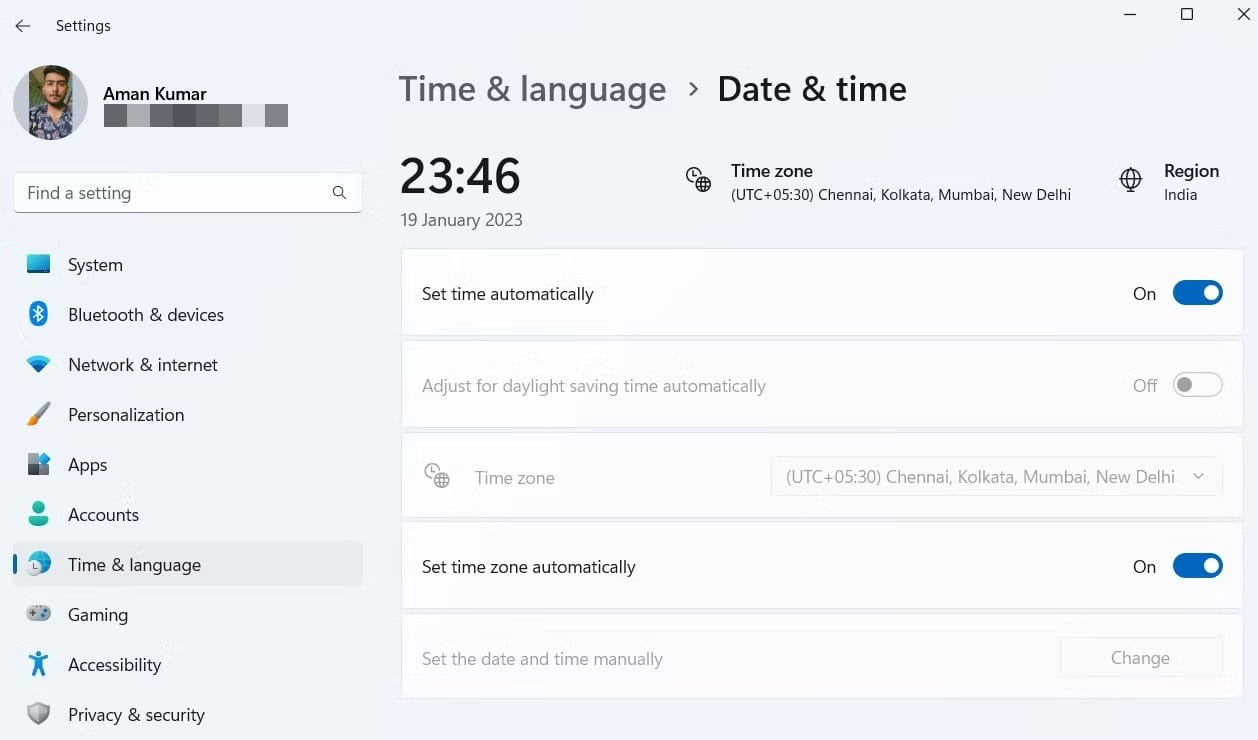Turn off Set time automatically
The image size is (1258, 740).
point(1197,293)
